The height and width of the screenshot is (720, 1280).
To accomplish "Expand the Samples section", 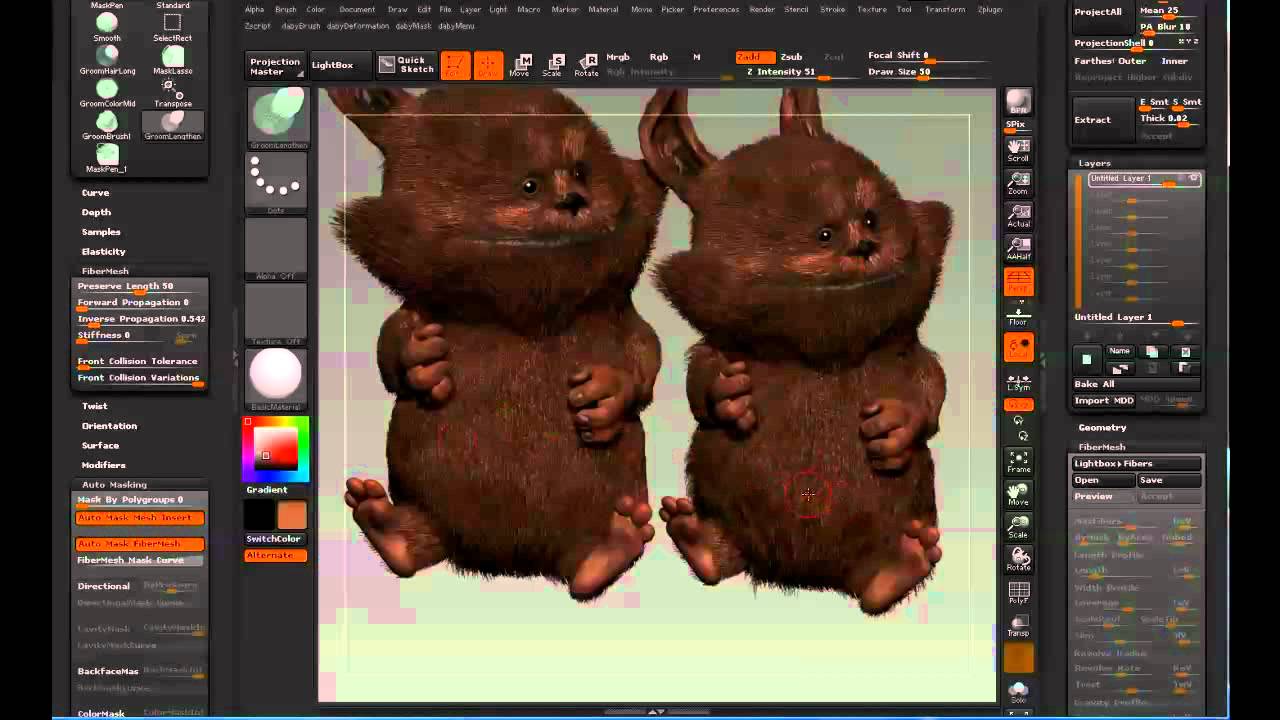I will tap(101, 232).
